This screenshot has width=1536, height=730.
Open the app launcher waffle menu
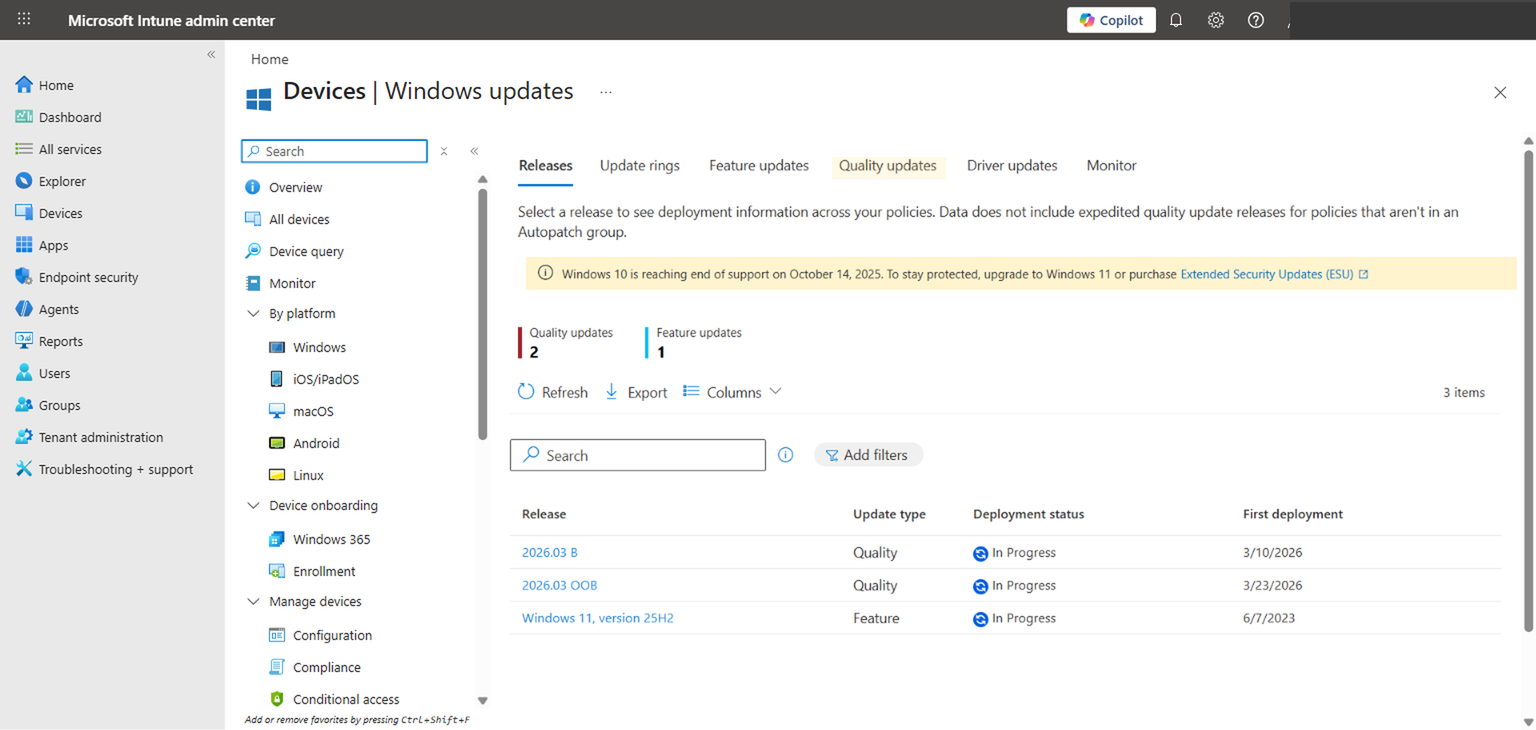coord(23,19)
